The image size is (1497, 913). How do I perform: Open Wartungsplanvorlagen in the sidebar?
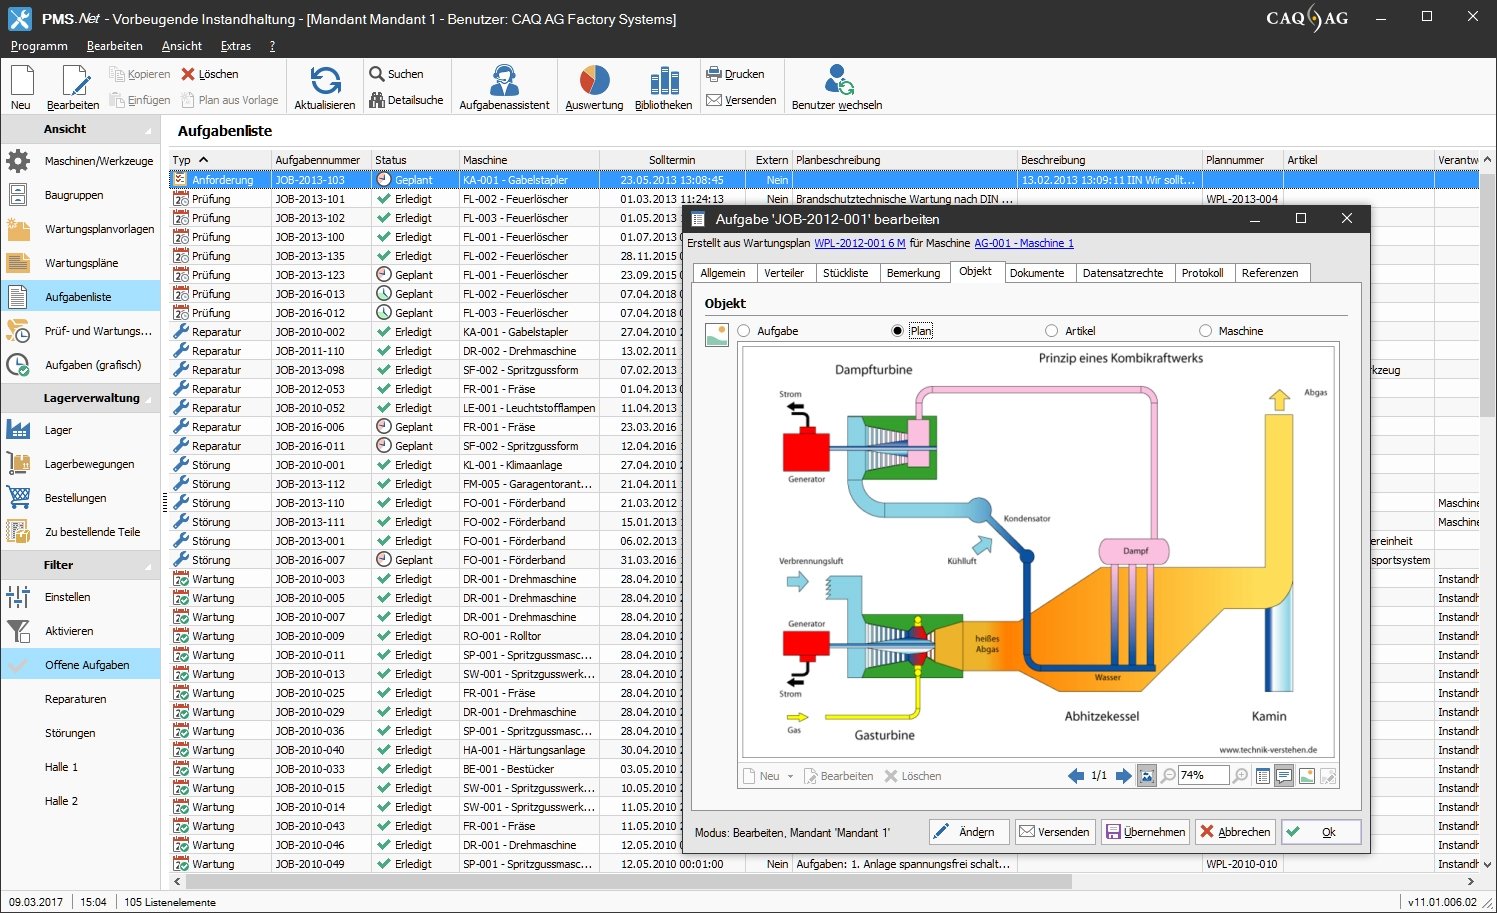click(x=80, y=229)
